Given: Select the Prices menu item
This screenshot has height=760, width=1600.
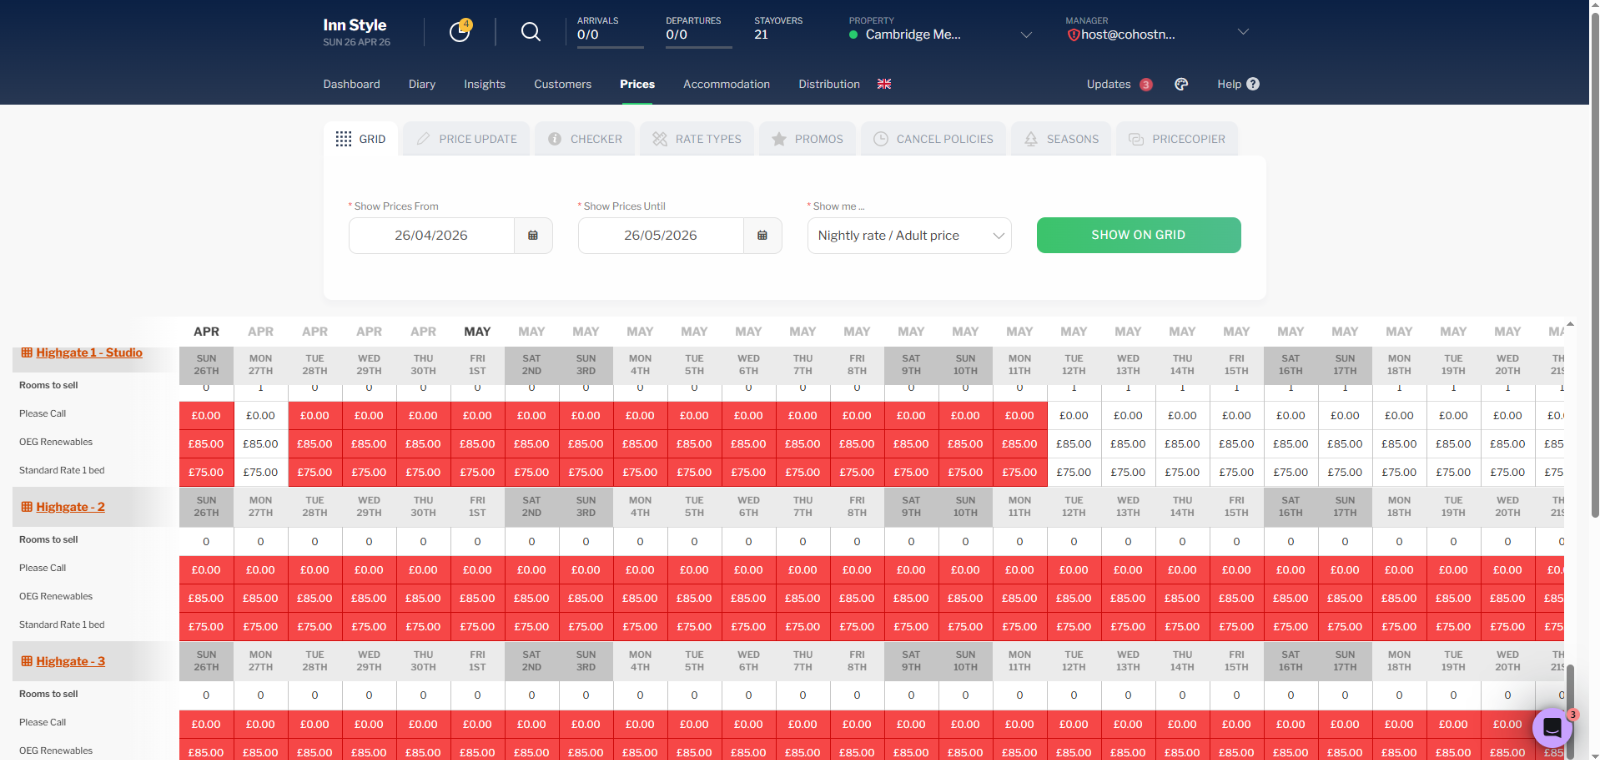Looking at the screenshot, I should click(637, 84).
